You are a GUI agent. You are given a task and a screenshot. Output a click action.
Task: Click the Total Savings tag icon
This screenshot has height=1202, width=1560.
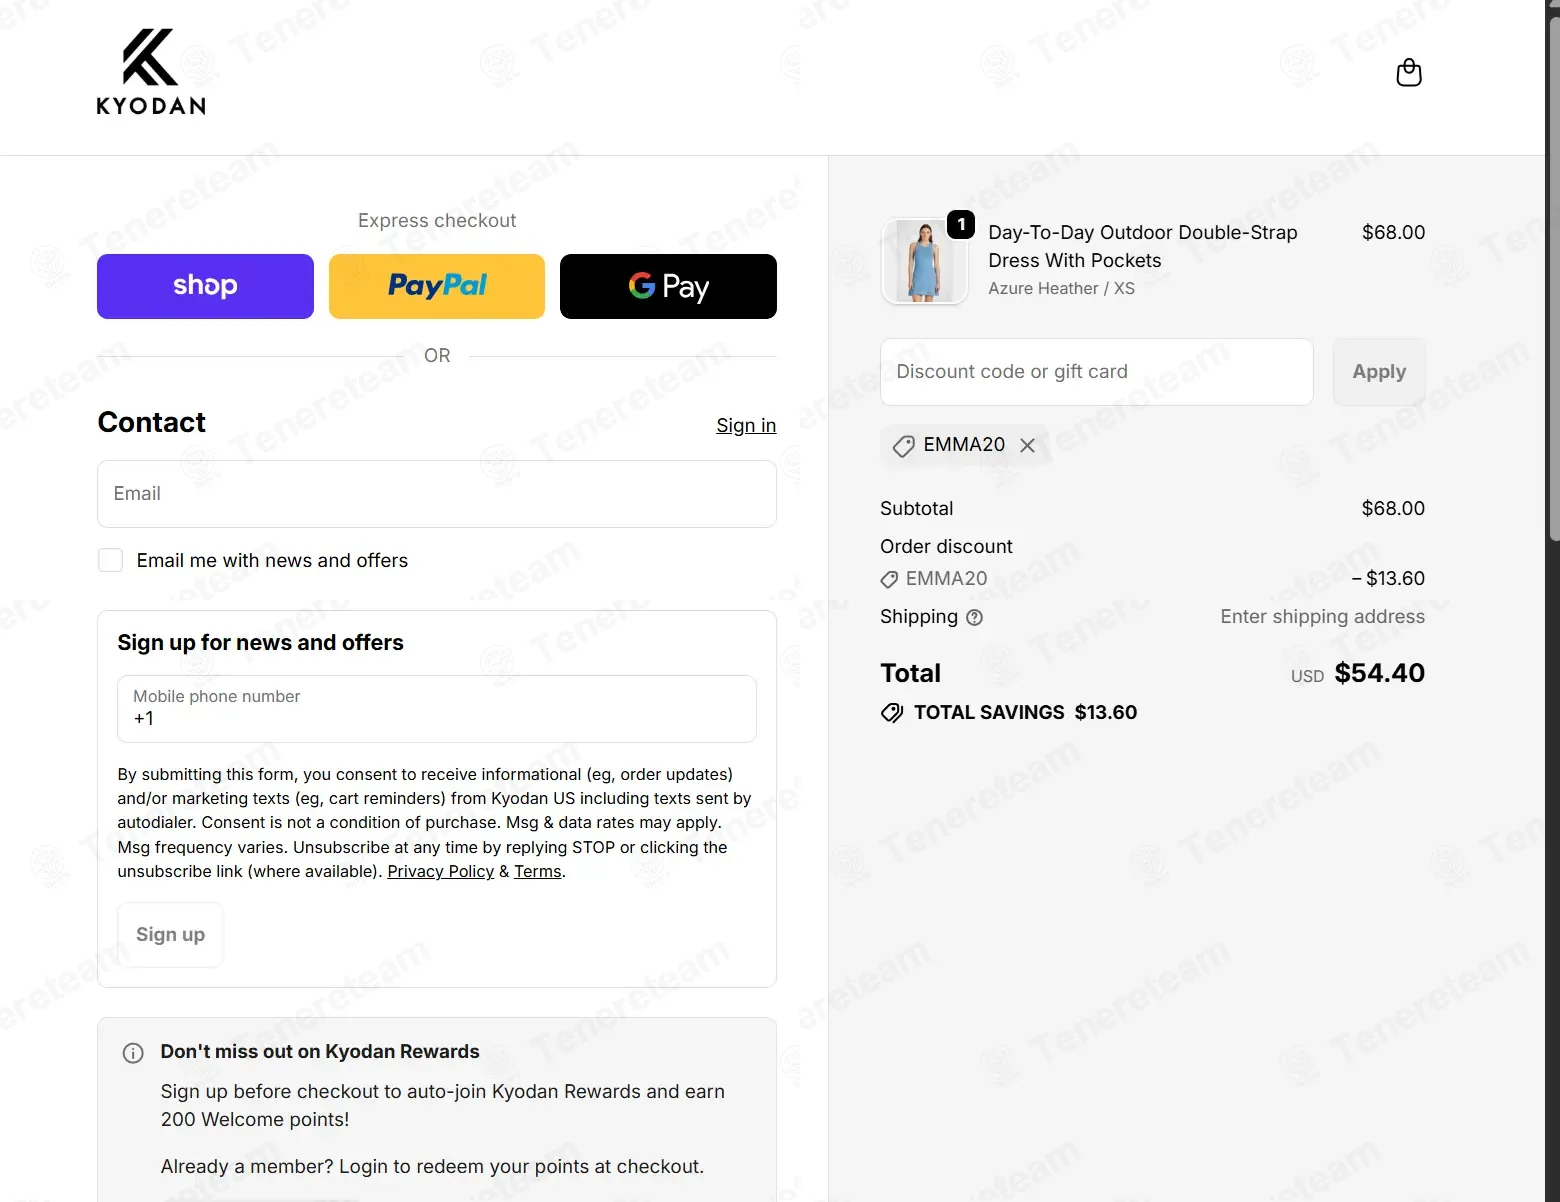[x=892, y=713]
